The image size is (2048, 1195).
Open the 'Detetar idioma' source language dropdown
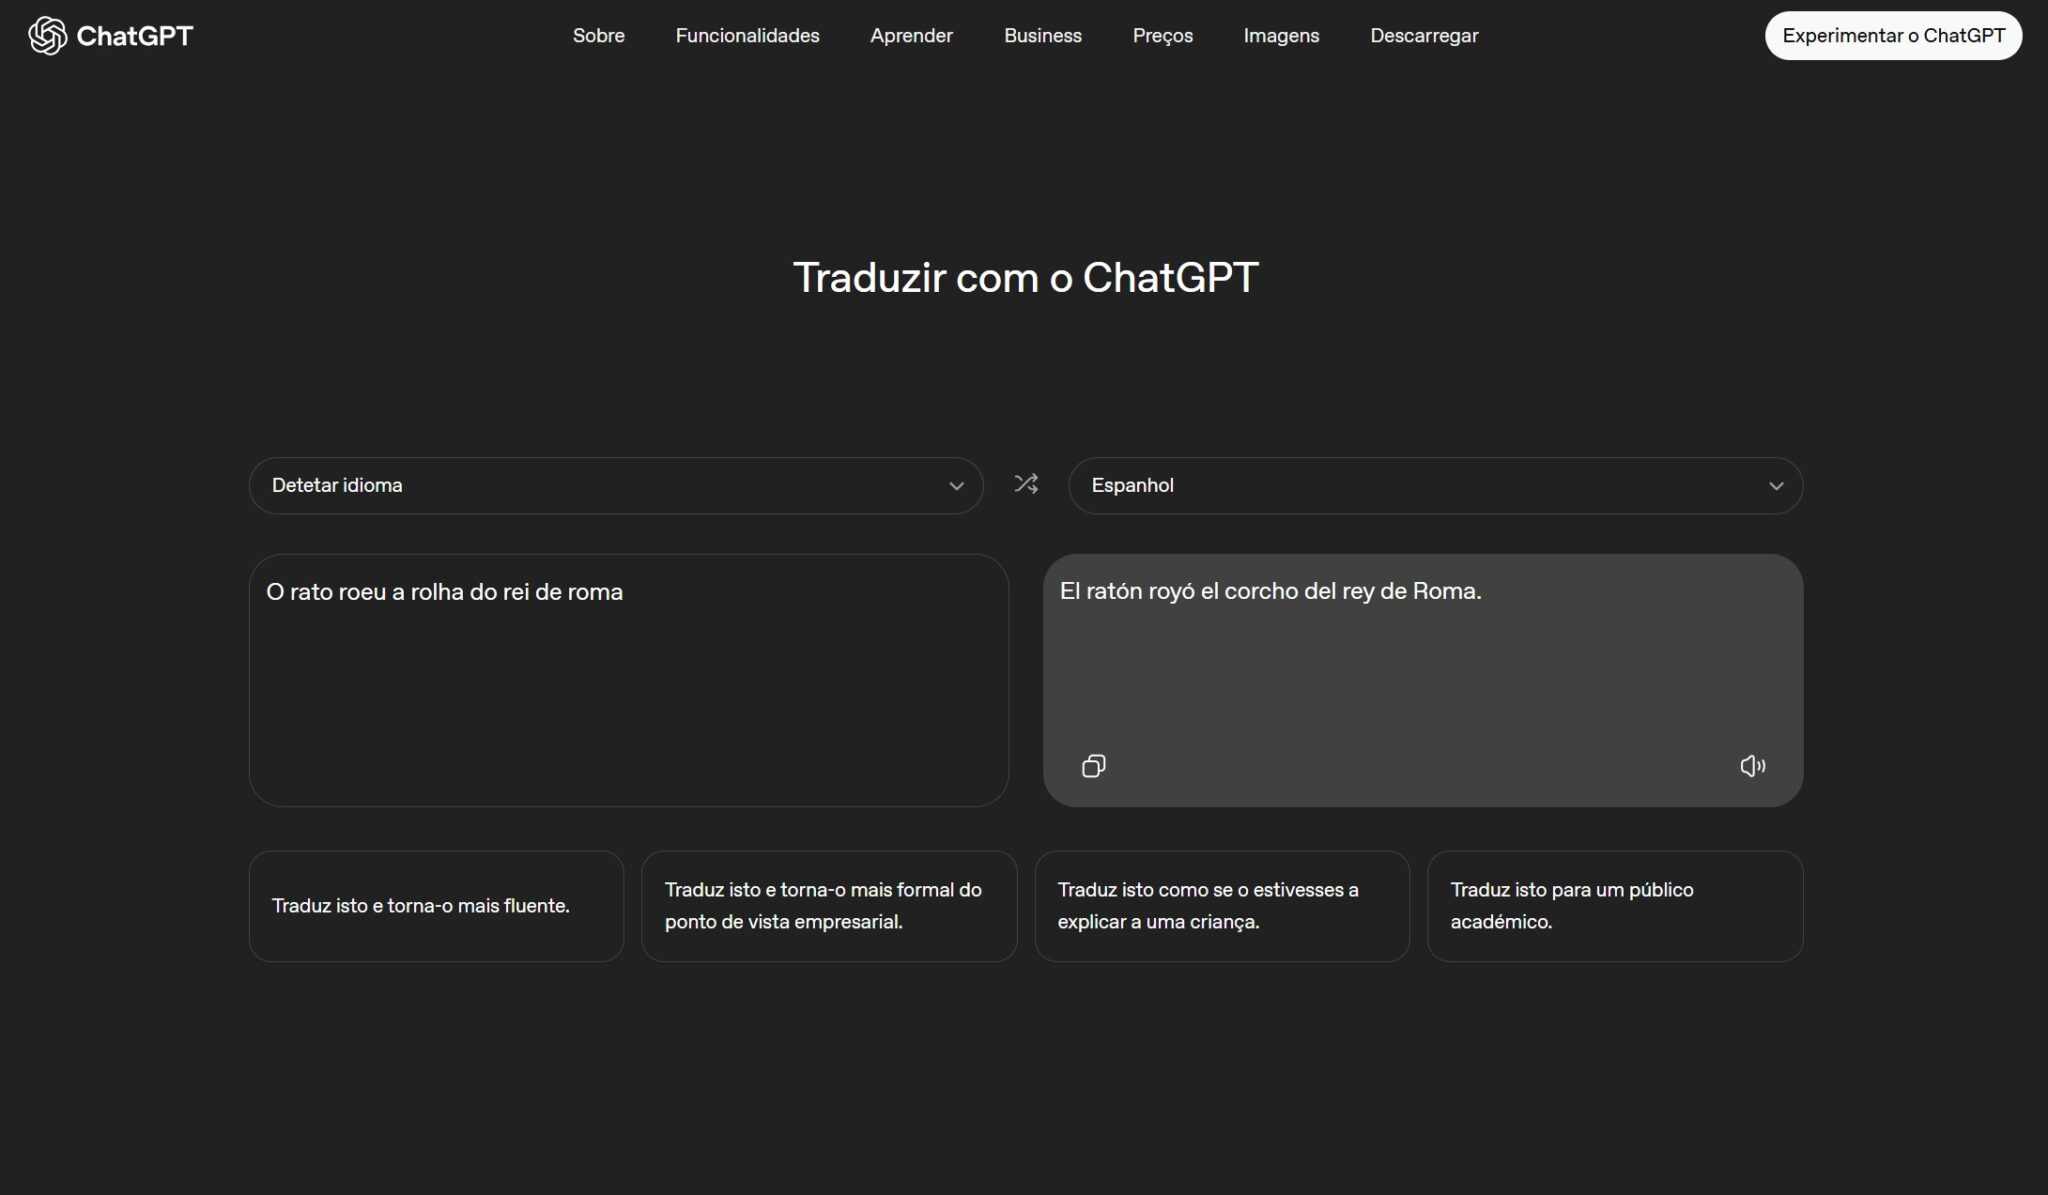(x=616, y=485)
